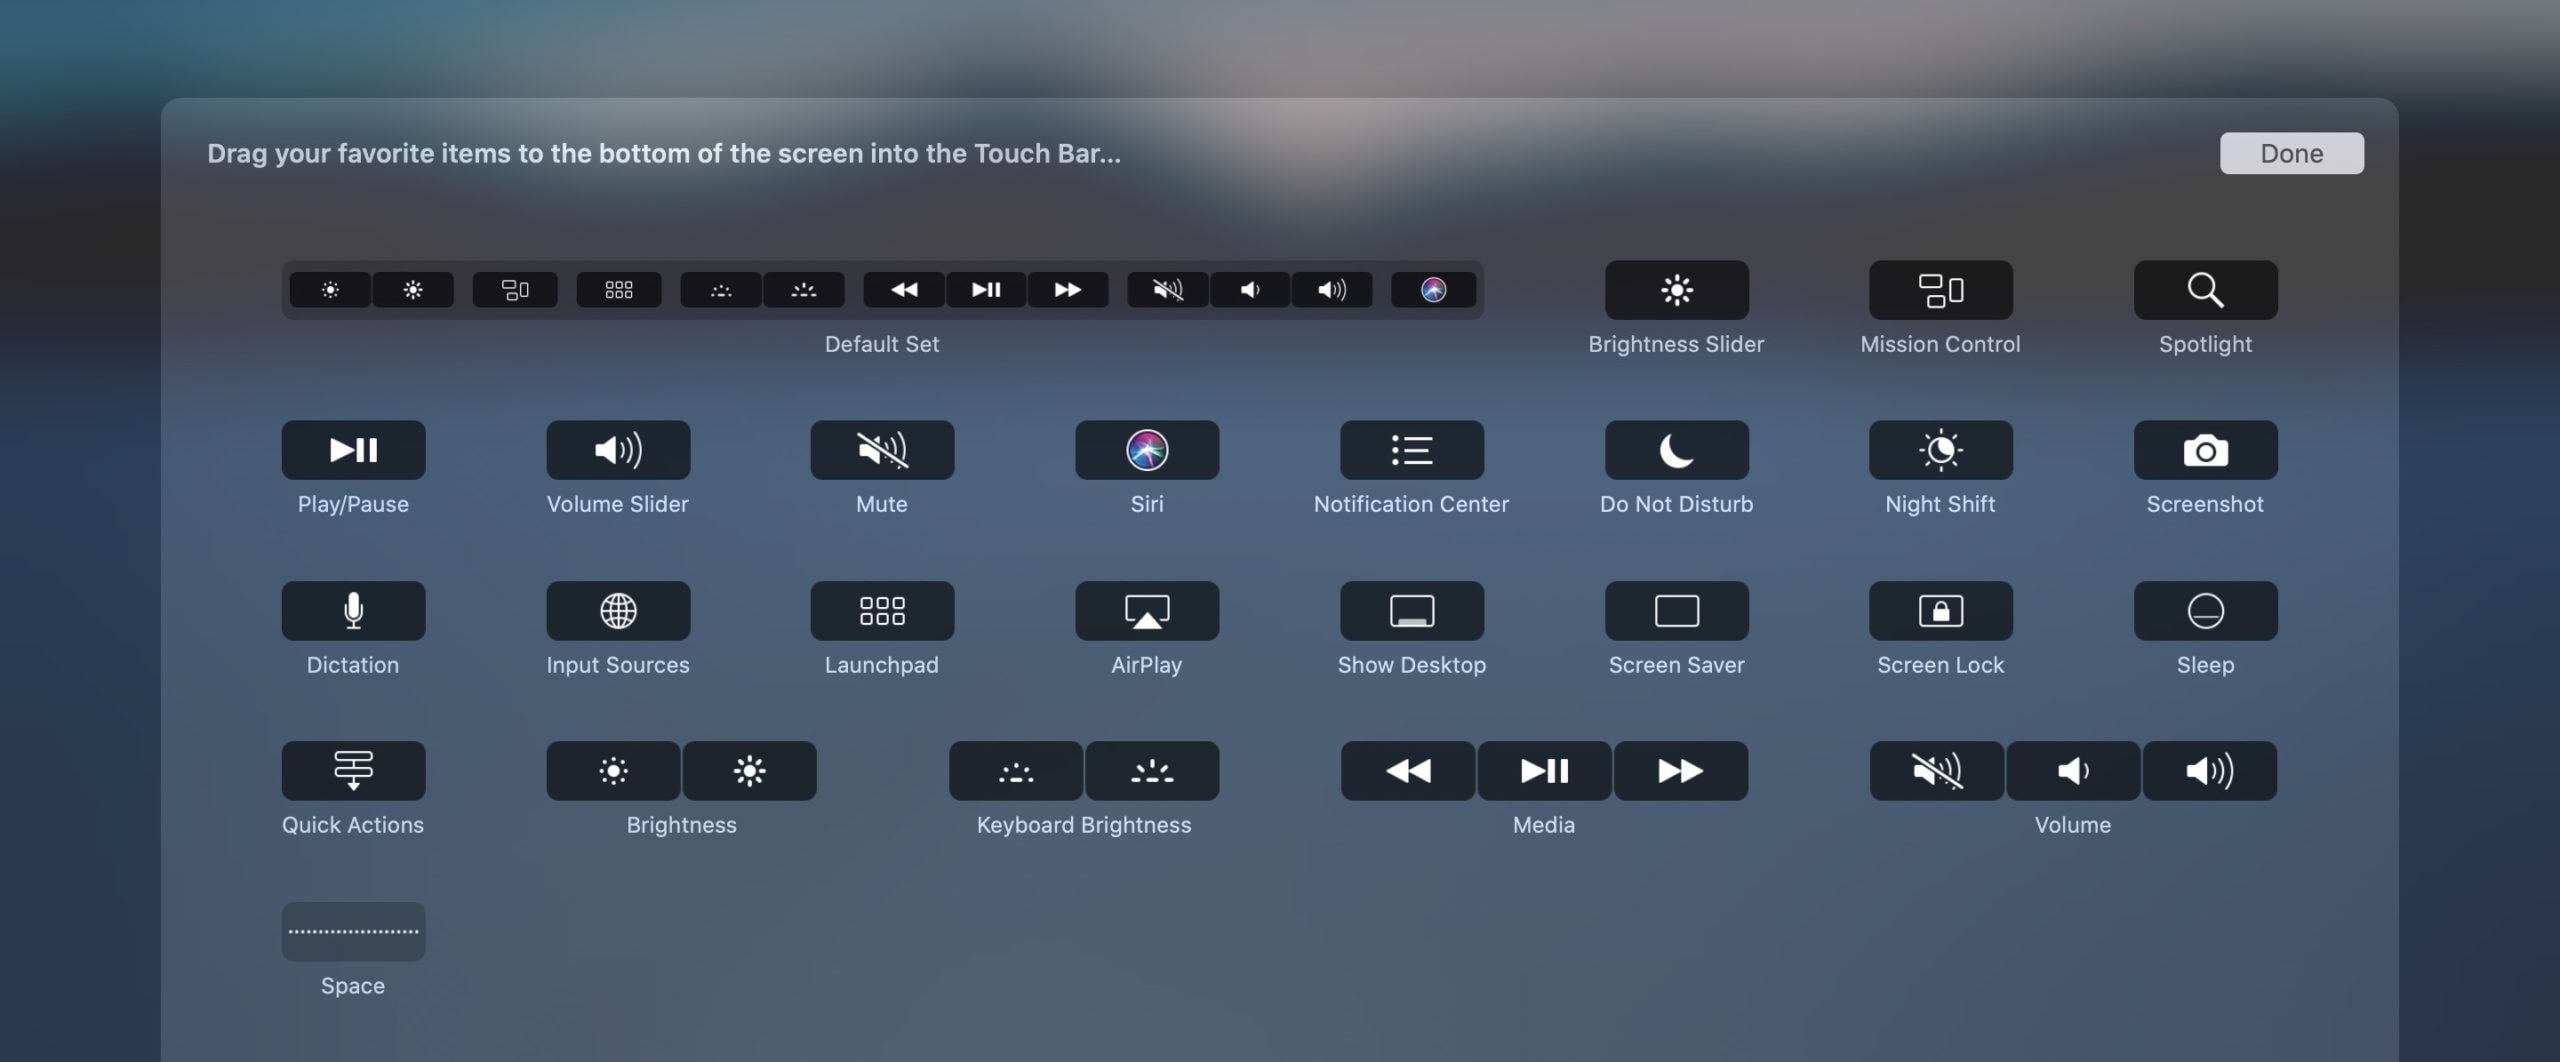Click the "Default Set" caption text

click(882, 344)
